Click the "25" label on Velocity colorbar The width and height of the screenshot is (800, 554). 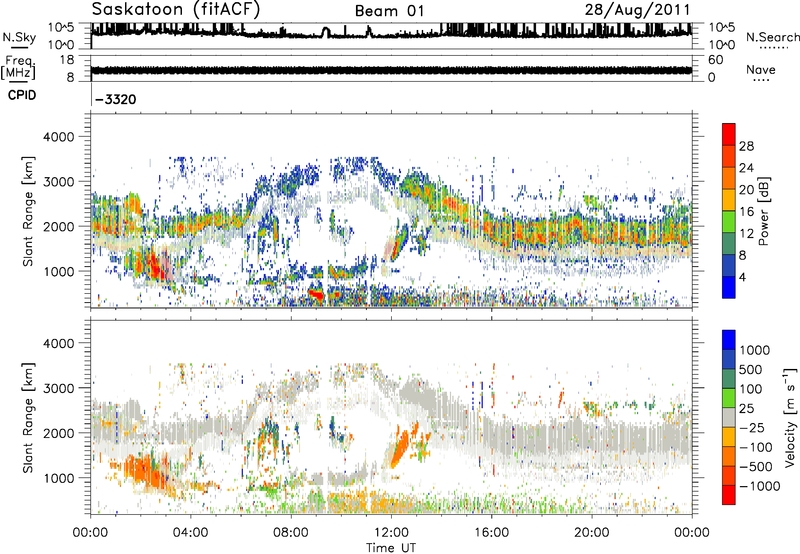click(746, 409)
